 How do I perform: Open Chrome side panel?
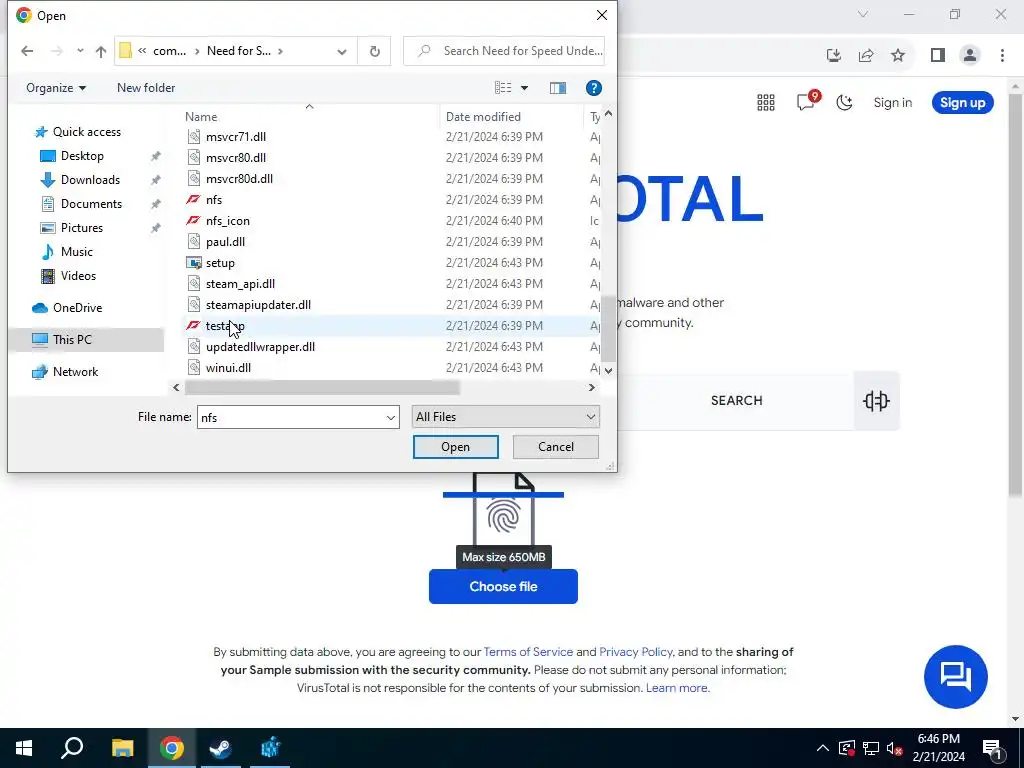938,55
